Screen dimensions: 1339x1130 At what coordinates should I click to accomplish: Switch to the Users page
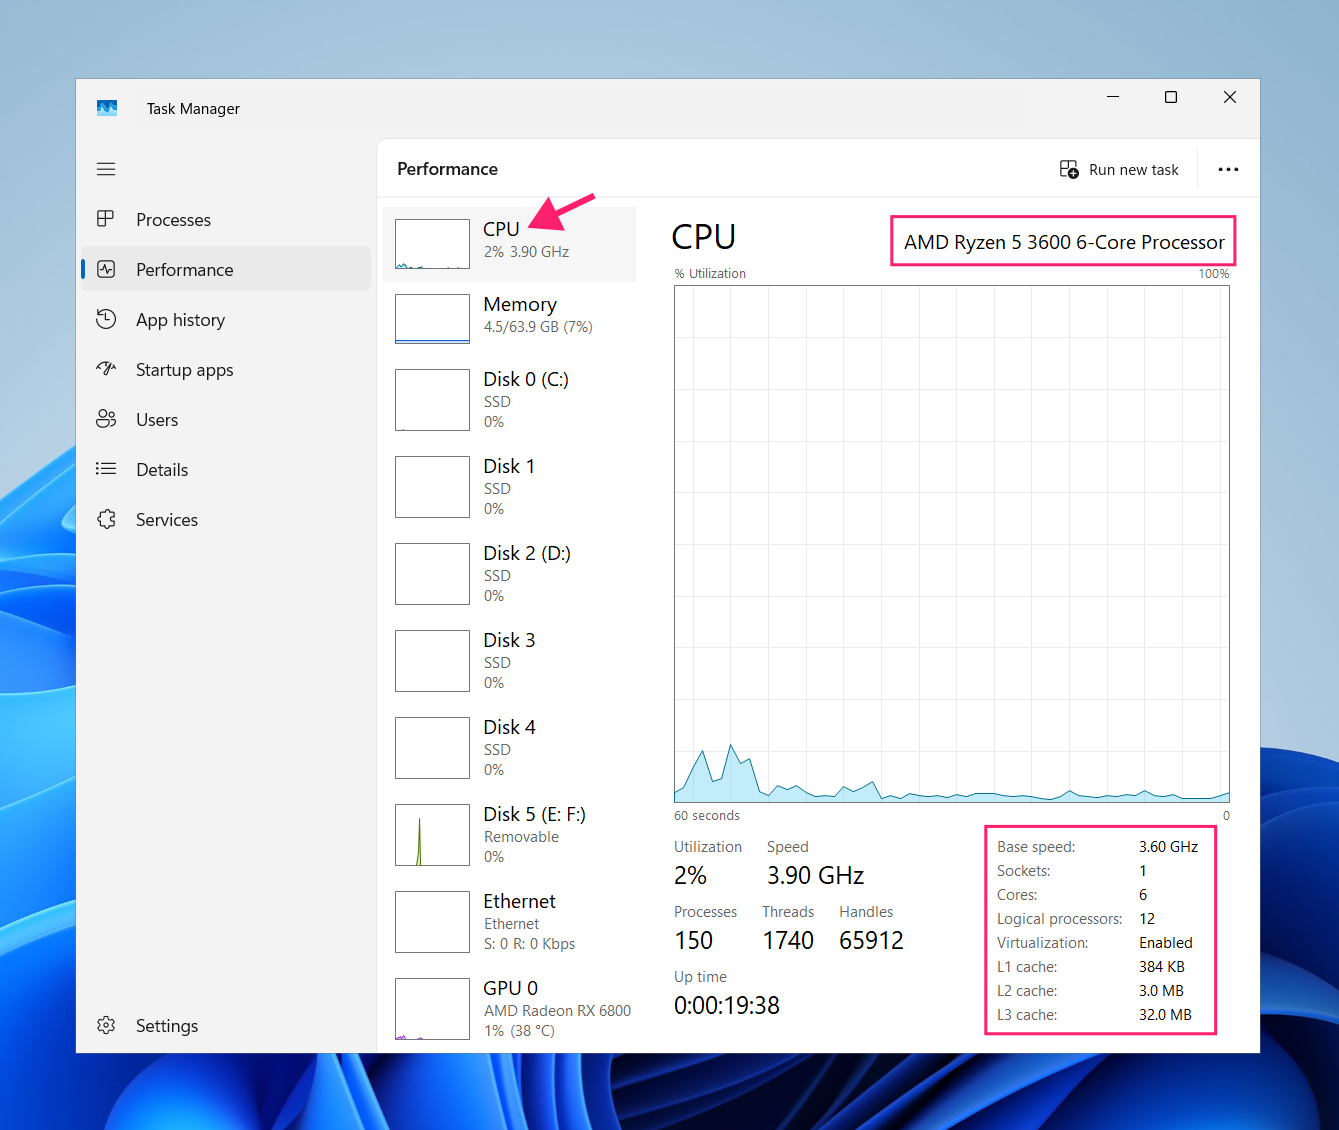coord(157,419)
